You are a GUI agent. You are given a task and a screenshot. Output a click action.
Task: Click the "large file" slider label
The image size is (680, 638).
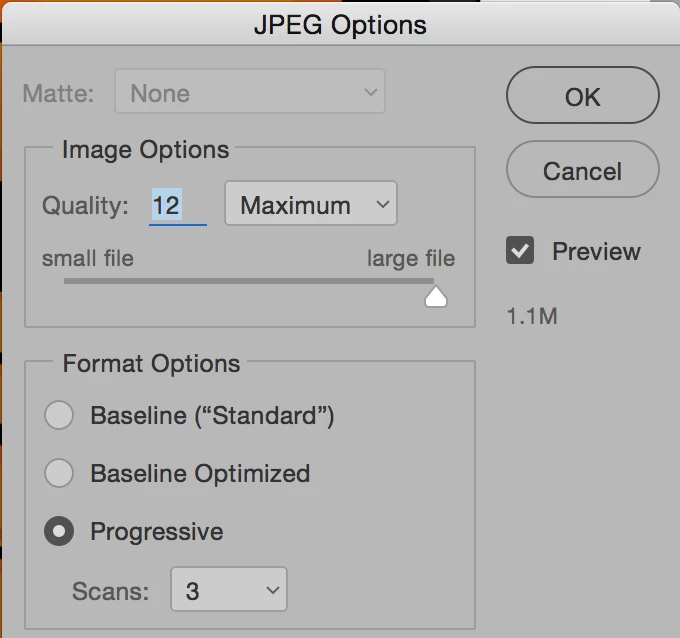410,259
